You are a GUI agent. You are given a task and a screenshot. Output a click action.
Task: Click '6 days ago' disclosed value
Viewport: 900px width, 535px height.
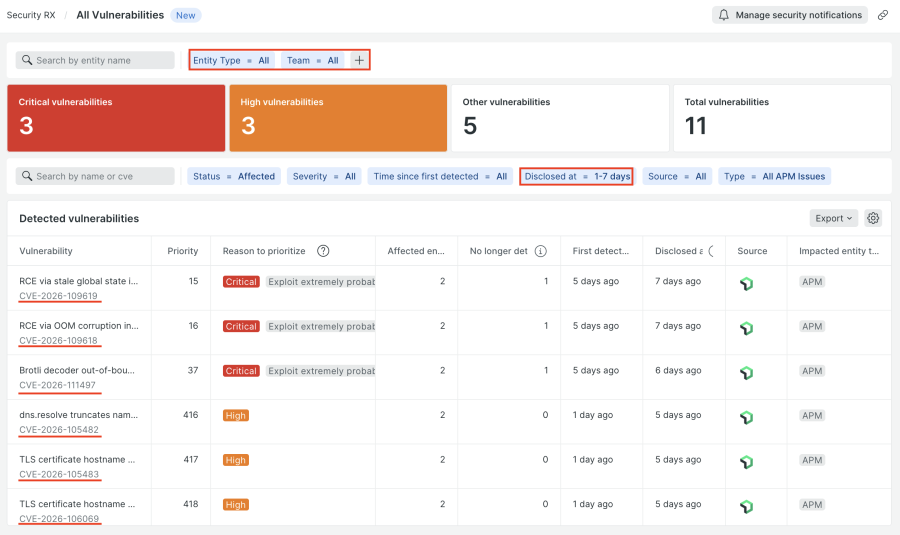coord(678,370)
